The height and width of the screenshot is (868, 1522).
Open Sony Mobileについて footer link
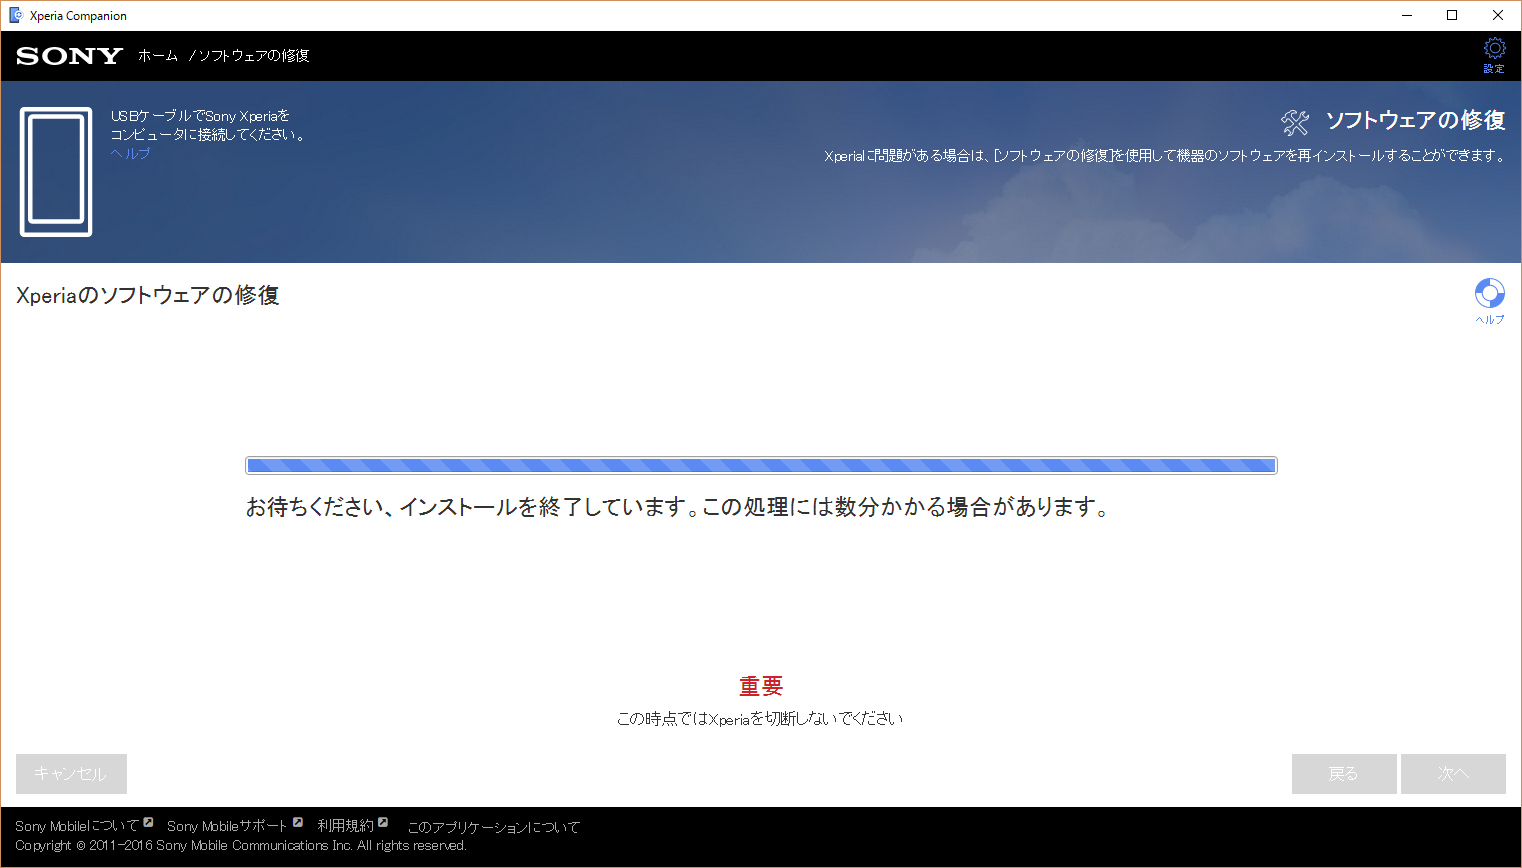[76, 826]
